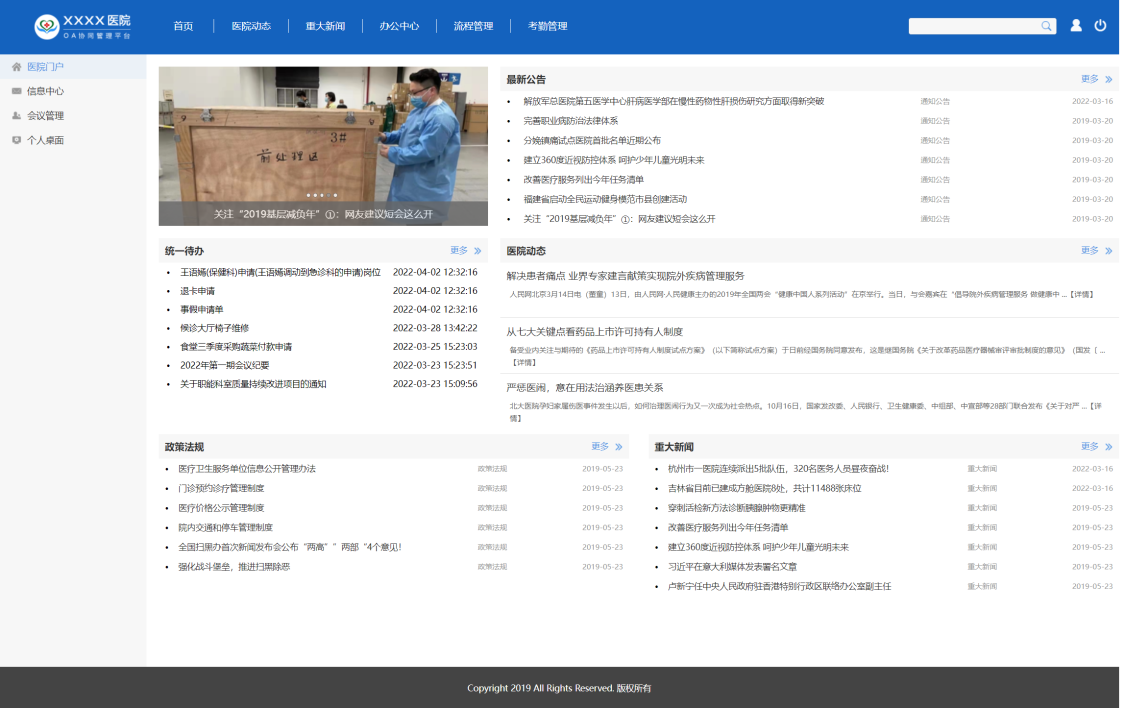Click the magnifier icon in the search box
The width and height of the screenshot is (1125, 708).
[1046, 26]
